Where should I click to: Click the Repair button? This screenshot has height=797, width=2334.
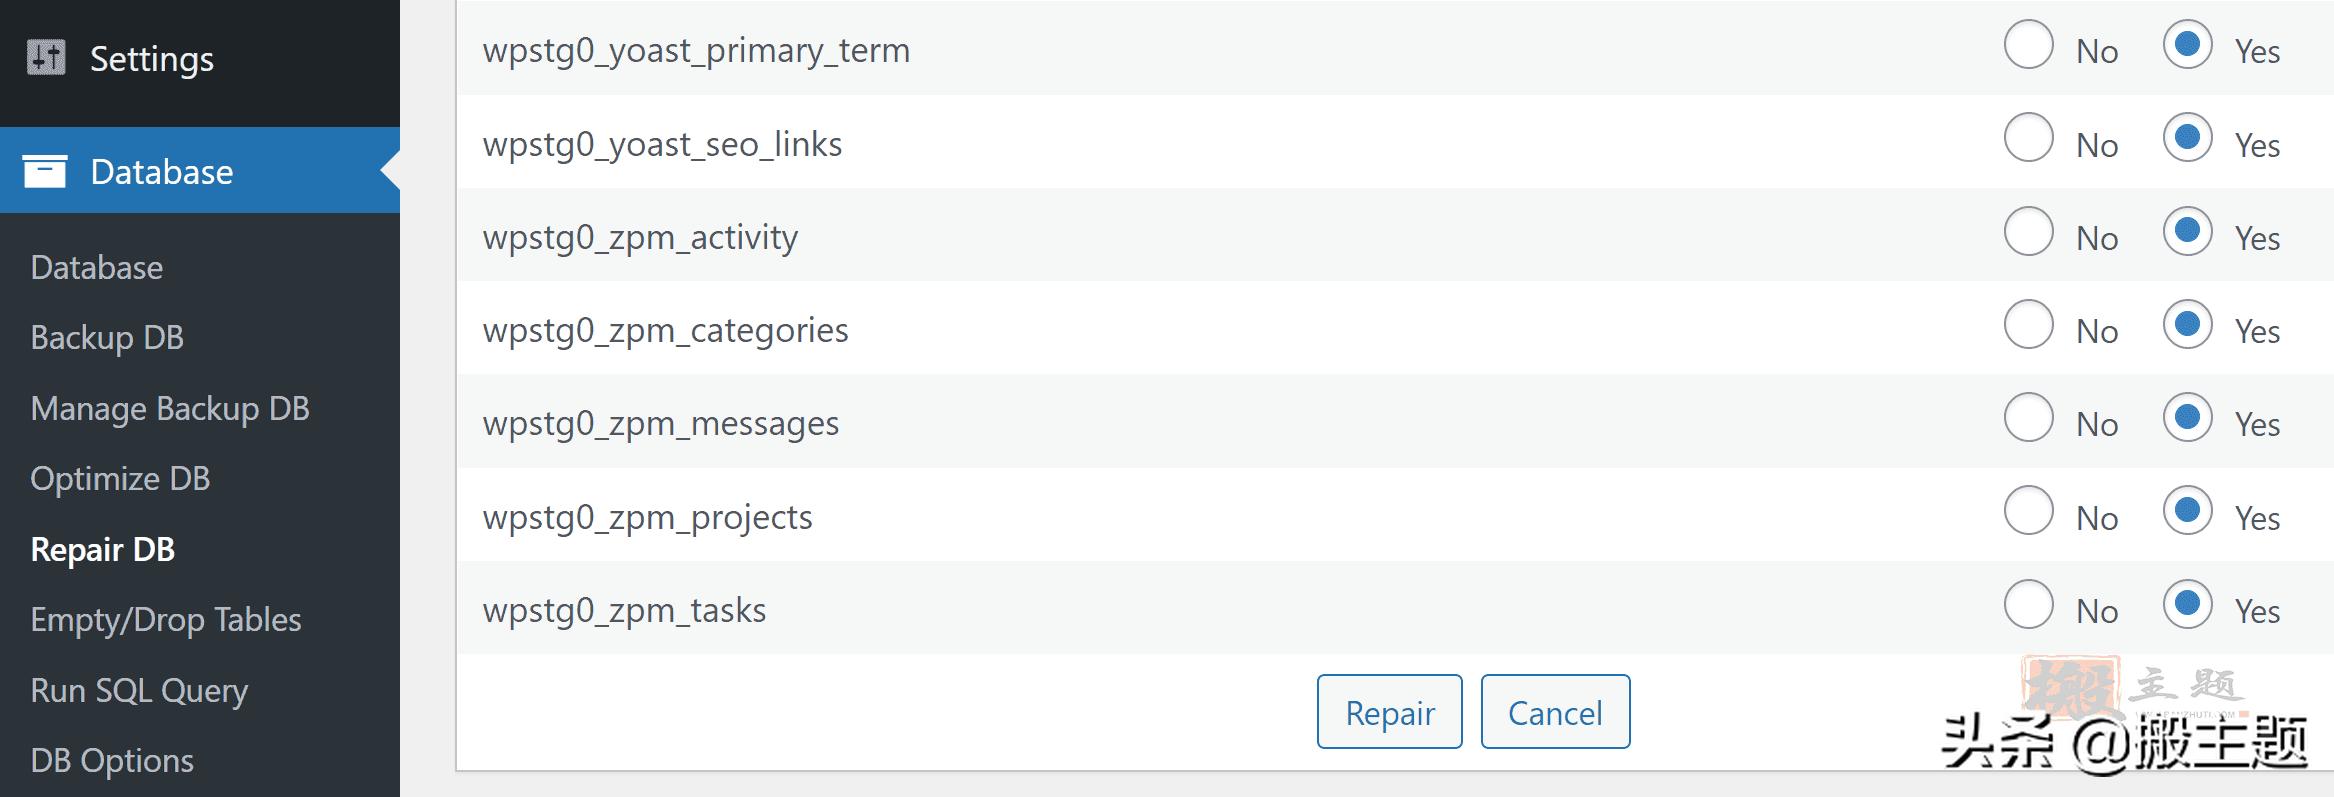pyautogui.click(x=1389, y=712)
